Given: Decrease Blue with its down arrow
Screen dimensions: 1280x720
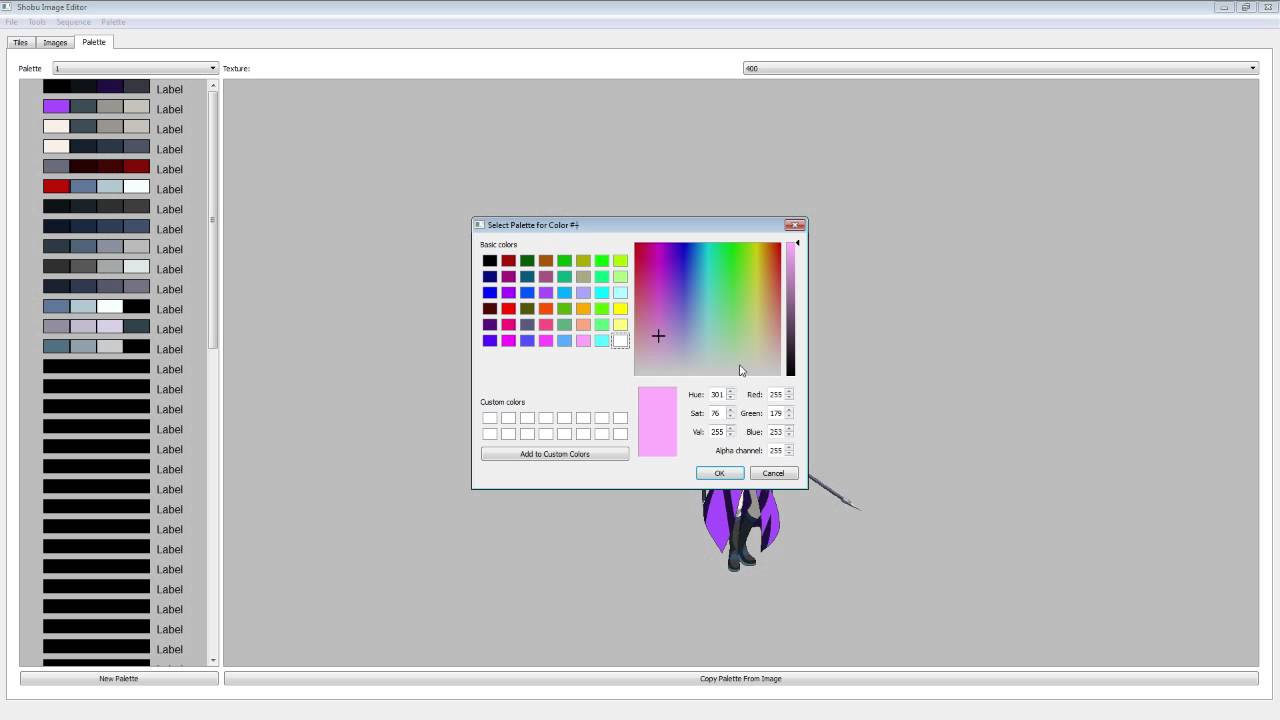Looking at the screenshot, I should pyautogui.click(x=790, y=435).
